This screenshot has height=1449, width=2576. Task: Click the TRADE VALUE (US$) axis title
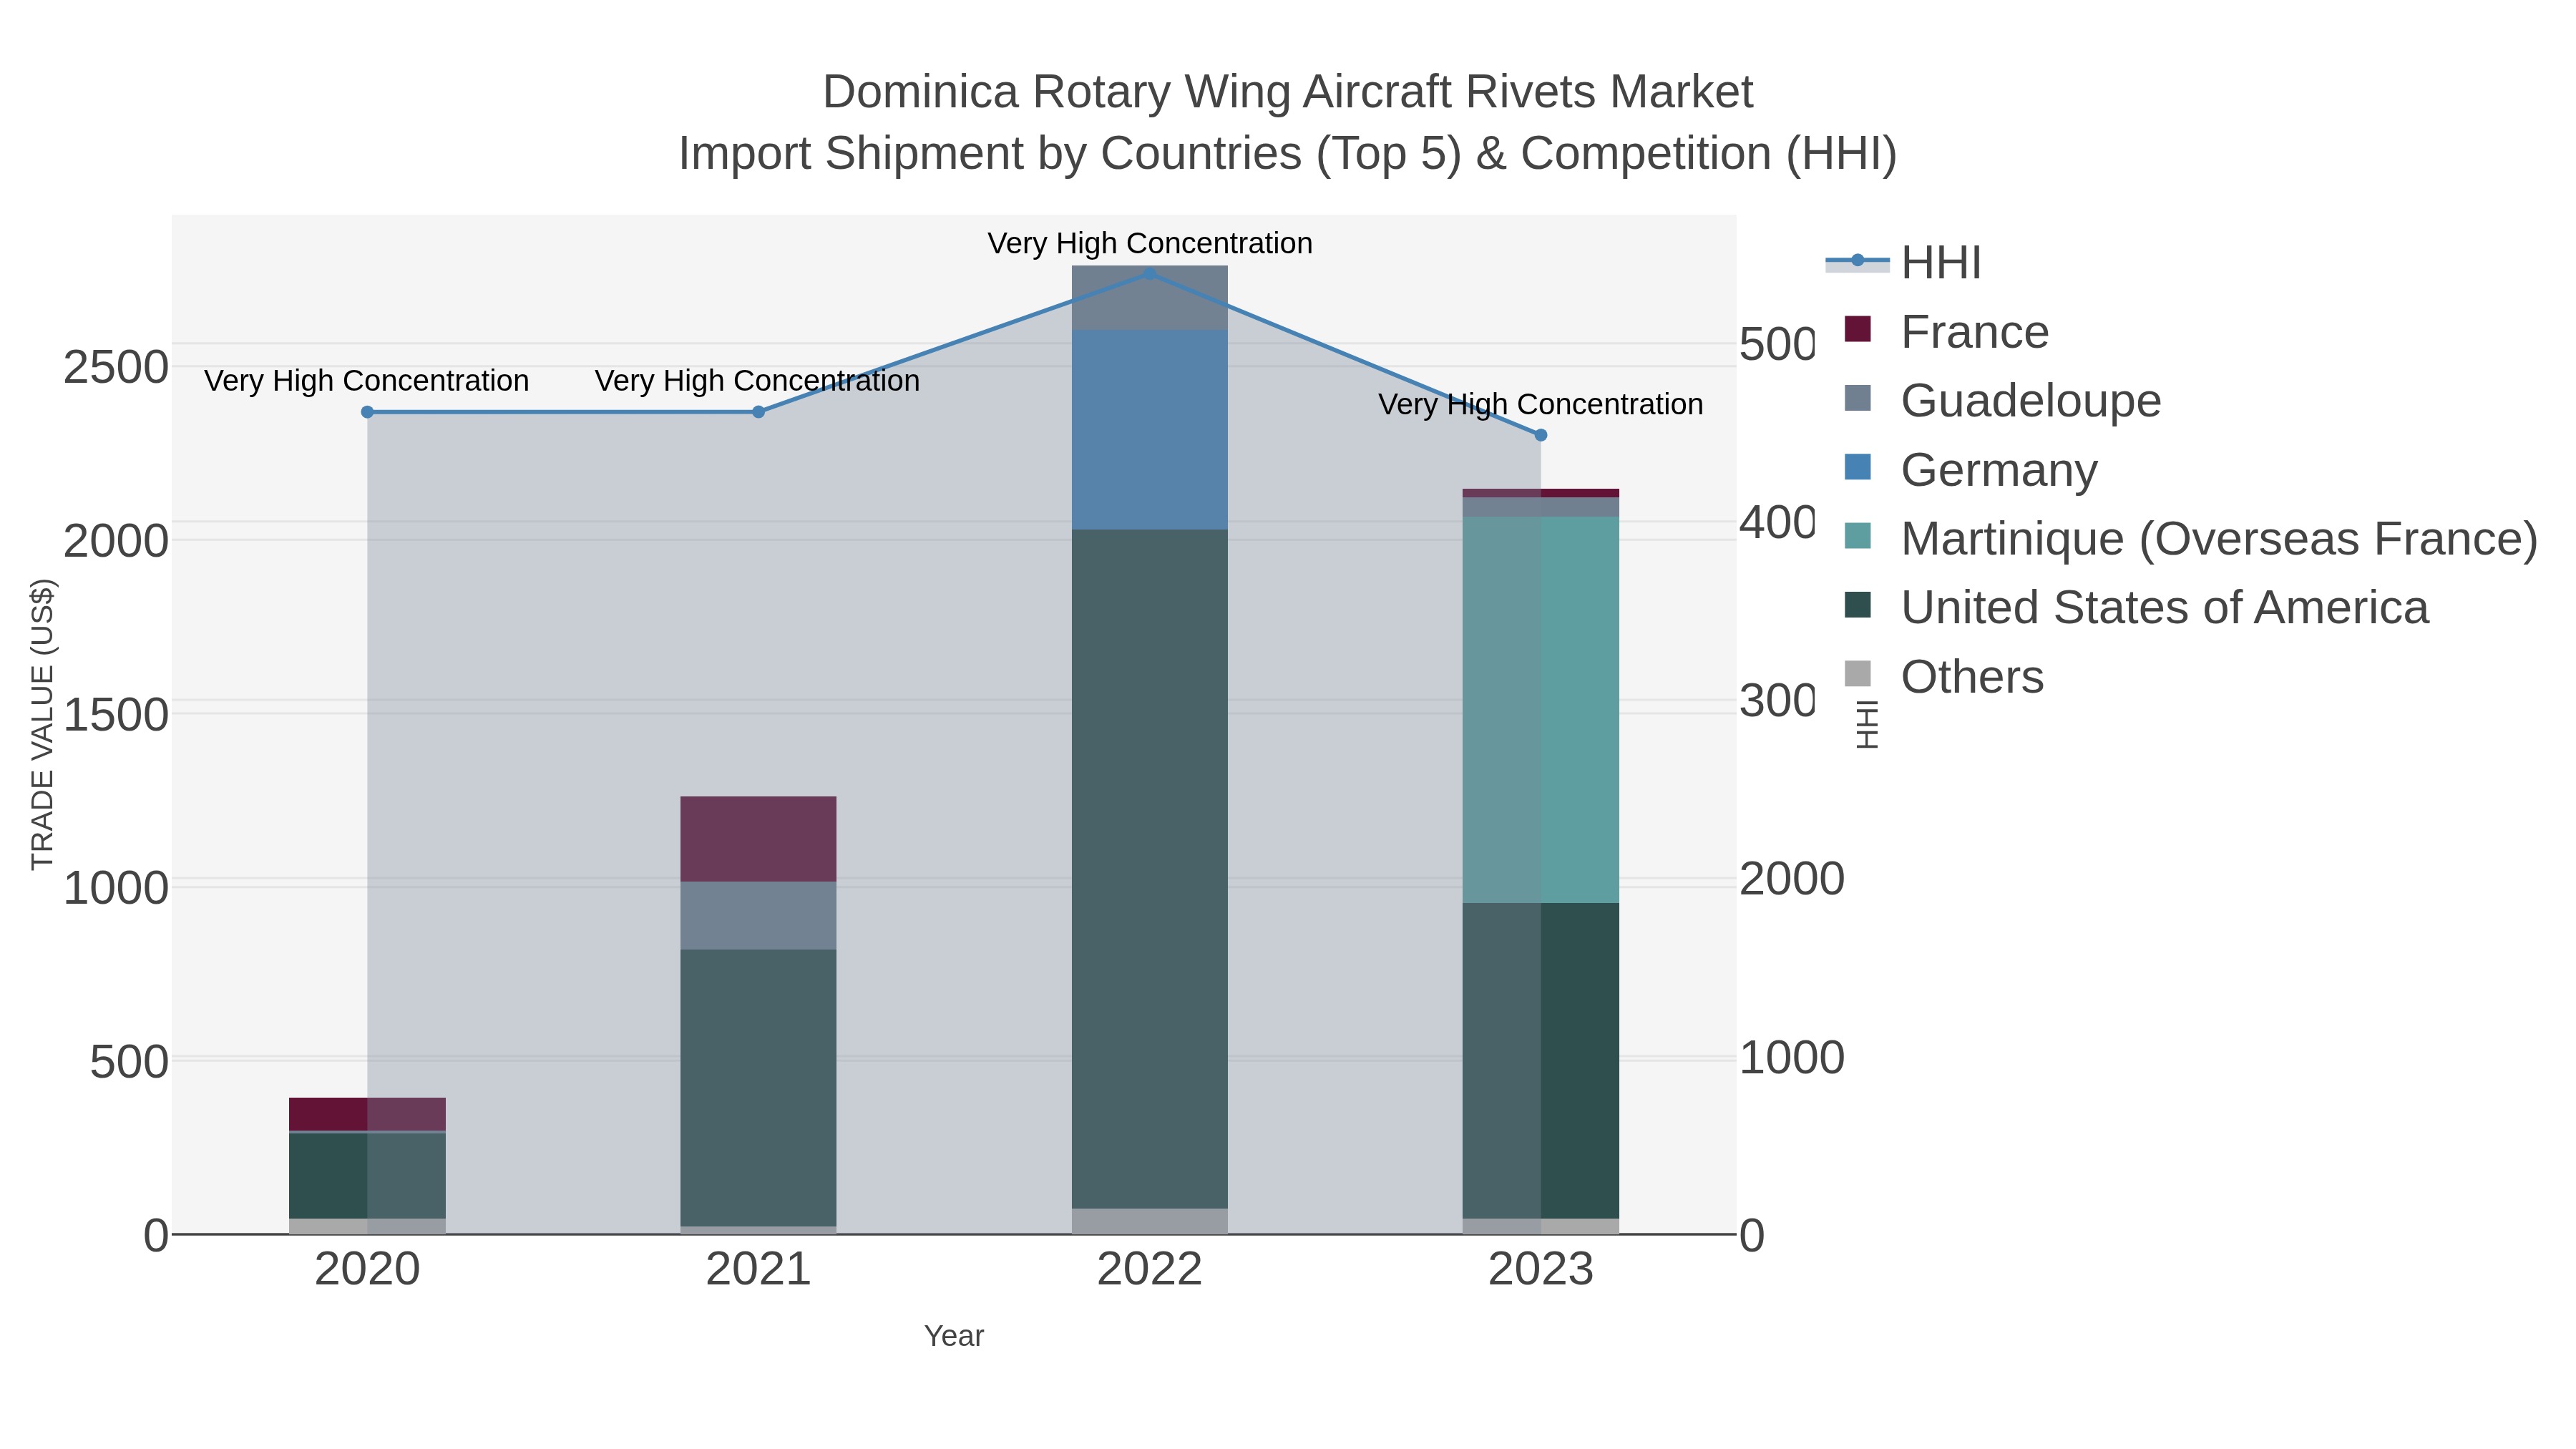(42, 724)
